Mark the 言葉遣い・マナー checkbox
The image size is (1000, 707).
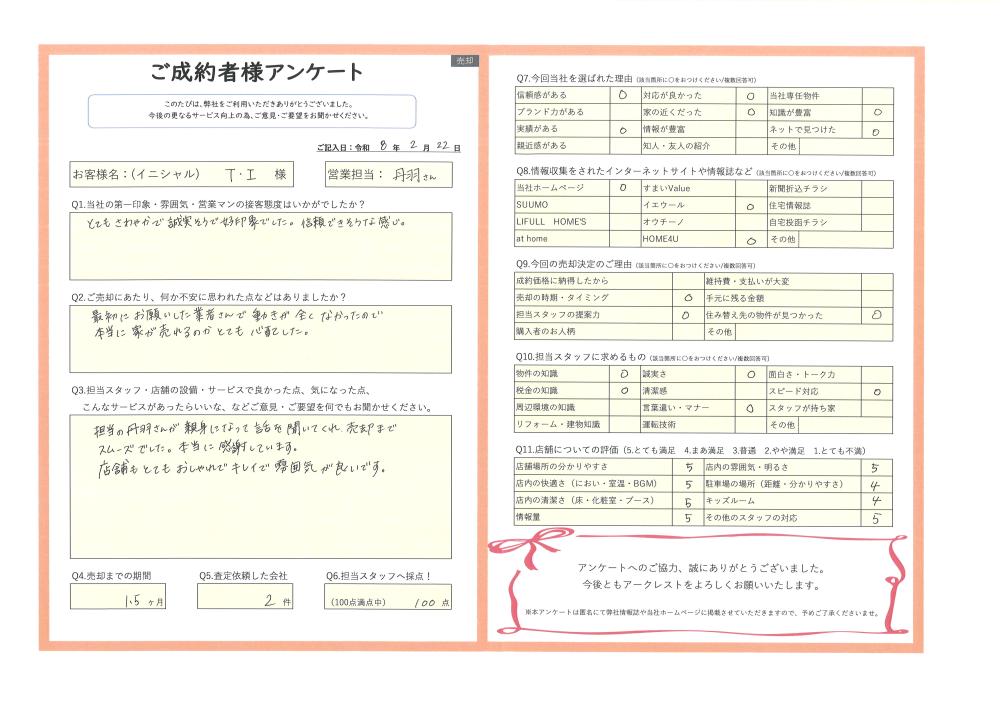coord(749,408)
